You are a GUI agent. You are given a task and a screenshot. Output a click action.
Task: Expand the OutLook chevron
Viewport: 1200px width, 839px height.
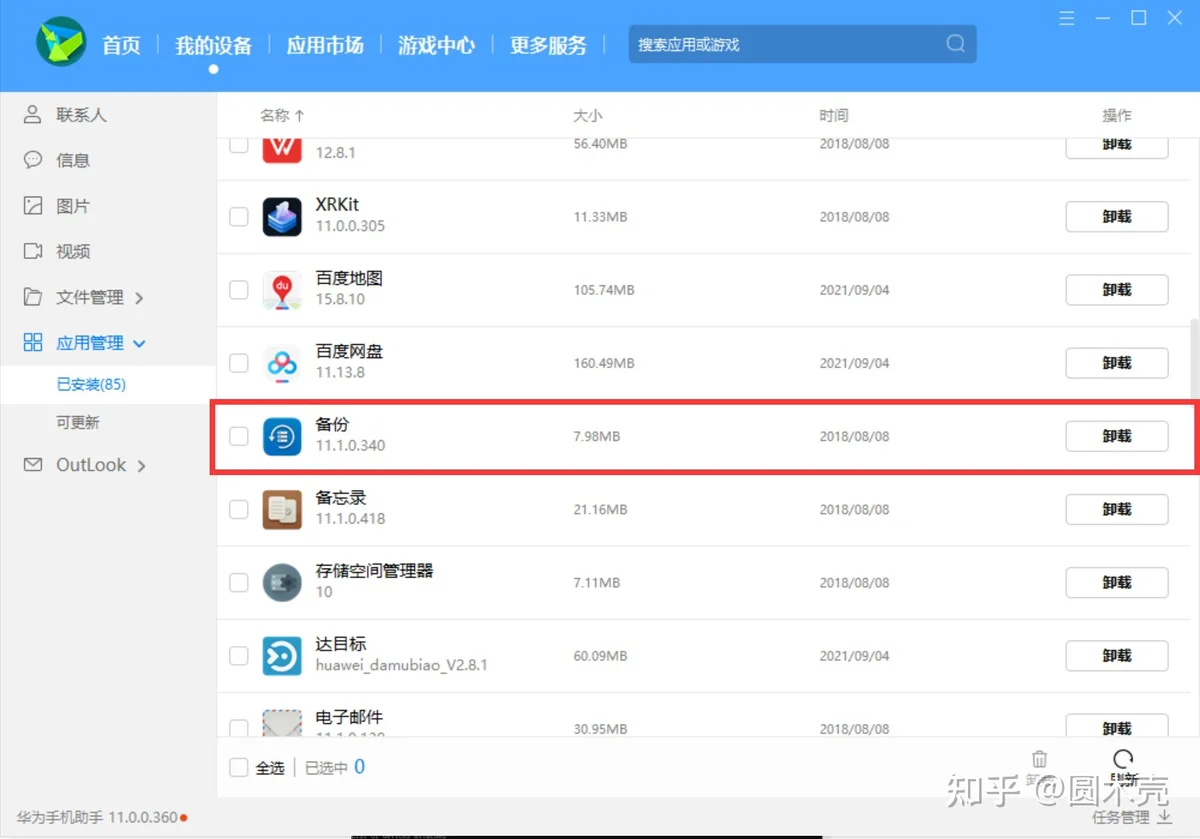141,466
